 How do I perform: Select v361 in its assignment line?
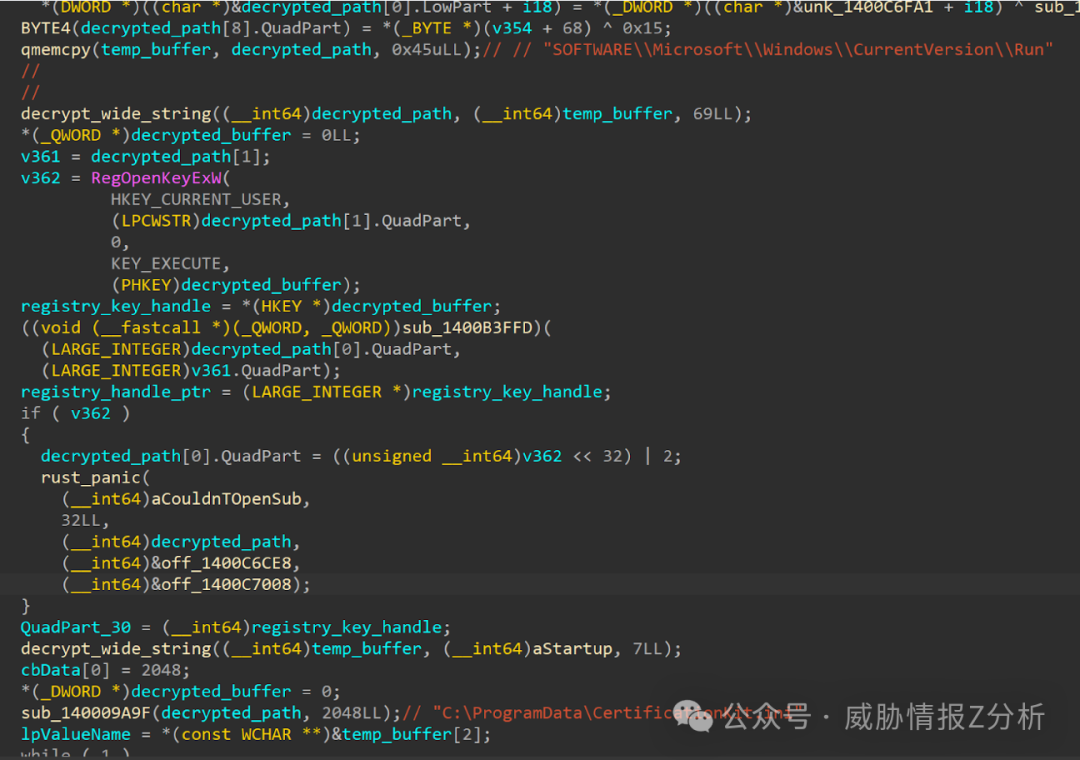(41, 156)
